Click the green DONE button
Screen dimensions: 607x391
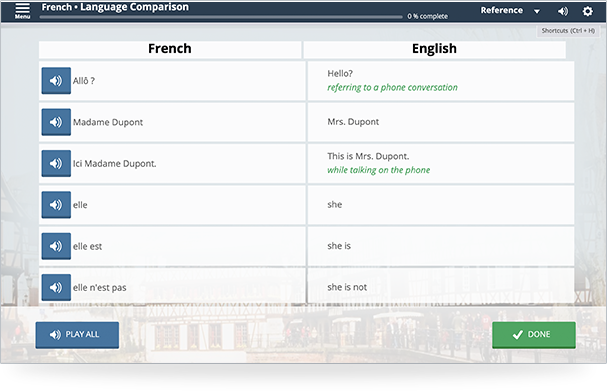(533, 335)
